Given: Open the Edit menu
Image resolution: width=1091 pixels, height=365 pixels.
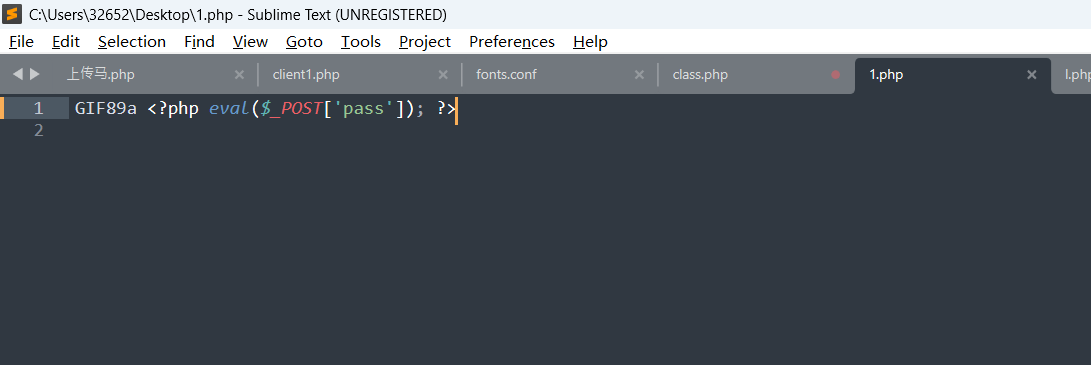Looking at the screenshot, I should point(65,42).
